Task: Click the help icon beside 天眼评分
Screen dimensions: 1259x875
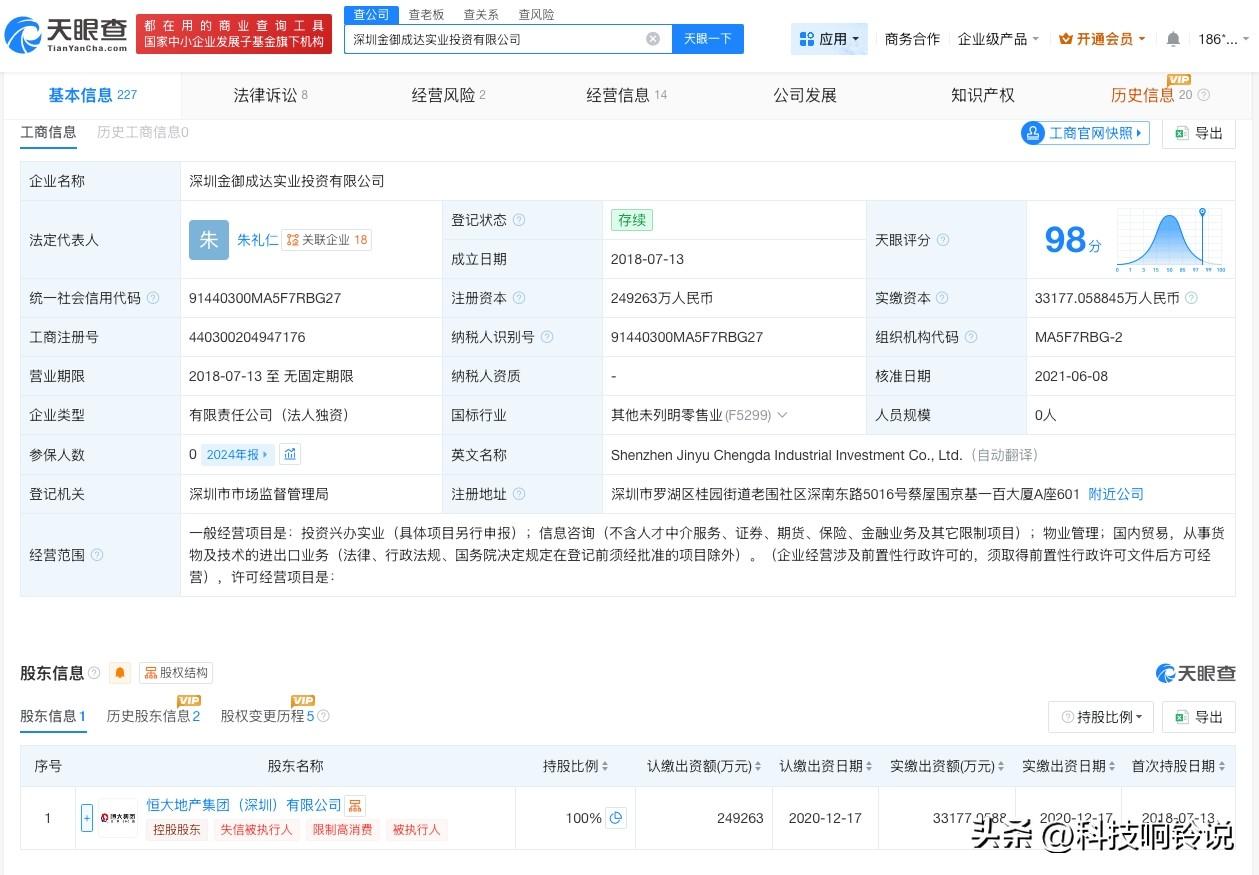Action: (942, 240)
